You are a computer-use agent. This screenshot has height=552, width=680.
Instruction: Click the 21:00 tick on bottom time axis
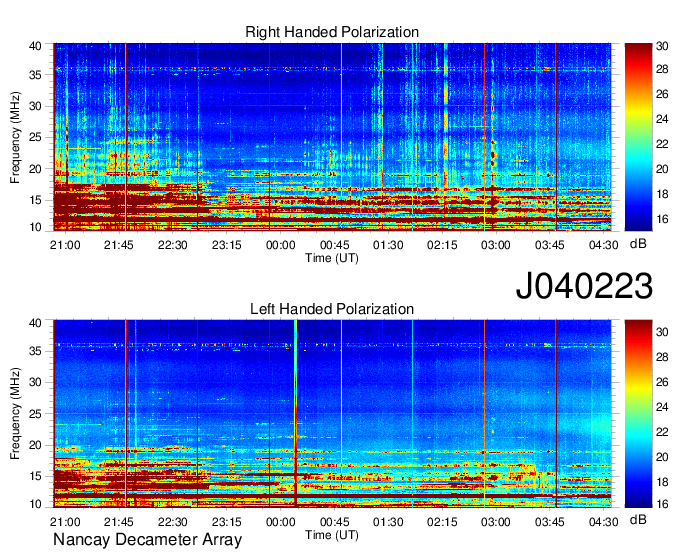pos(65,522)
